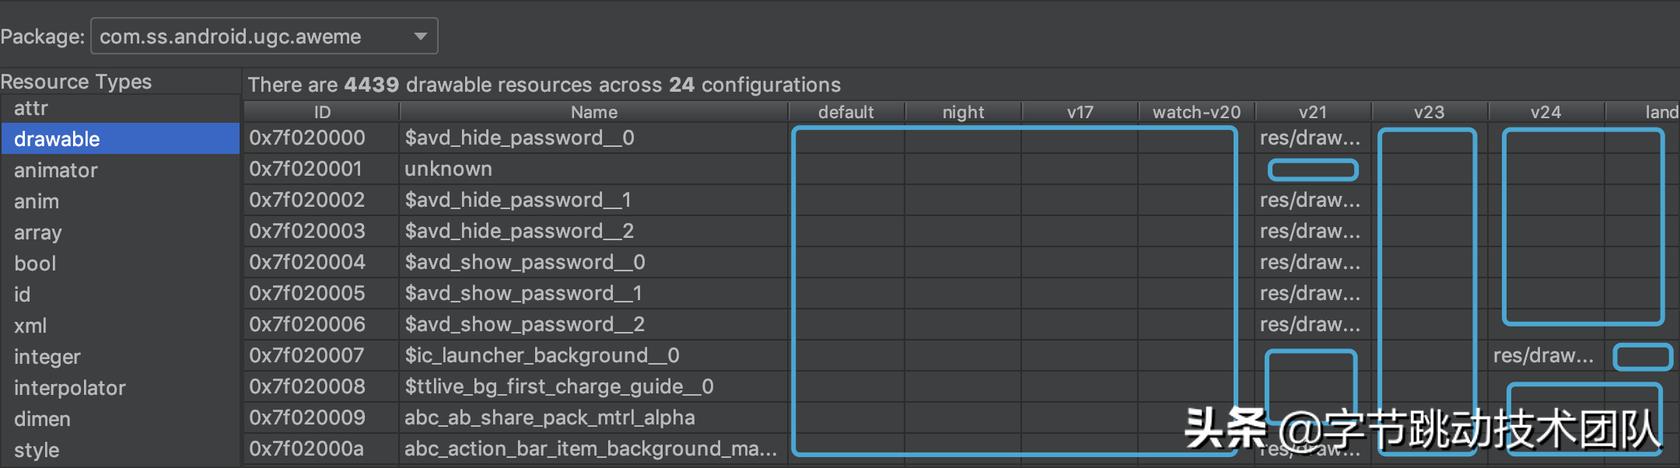Viewport: 1680px width, 468px height.
Task: Select the interpolator resource type
Action: click(70, 387)
